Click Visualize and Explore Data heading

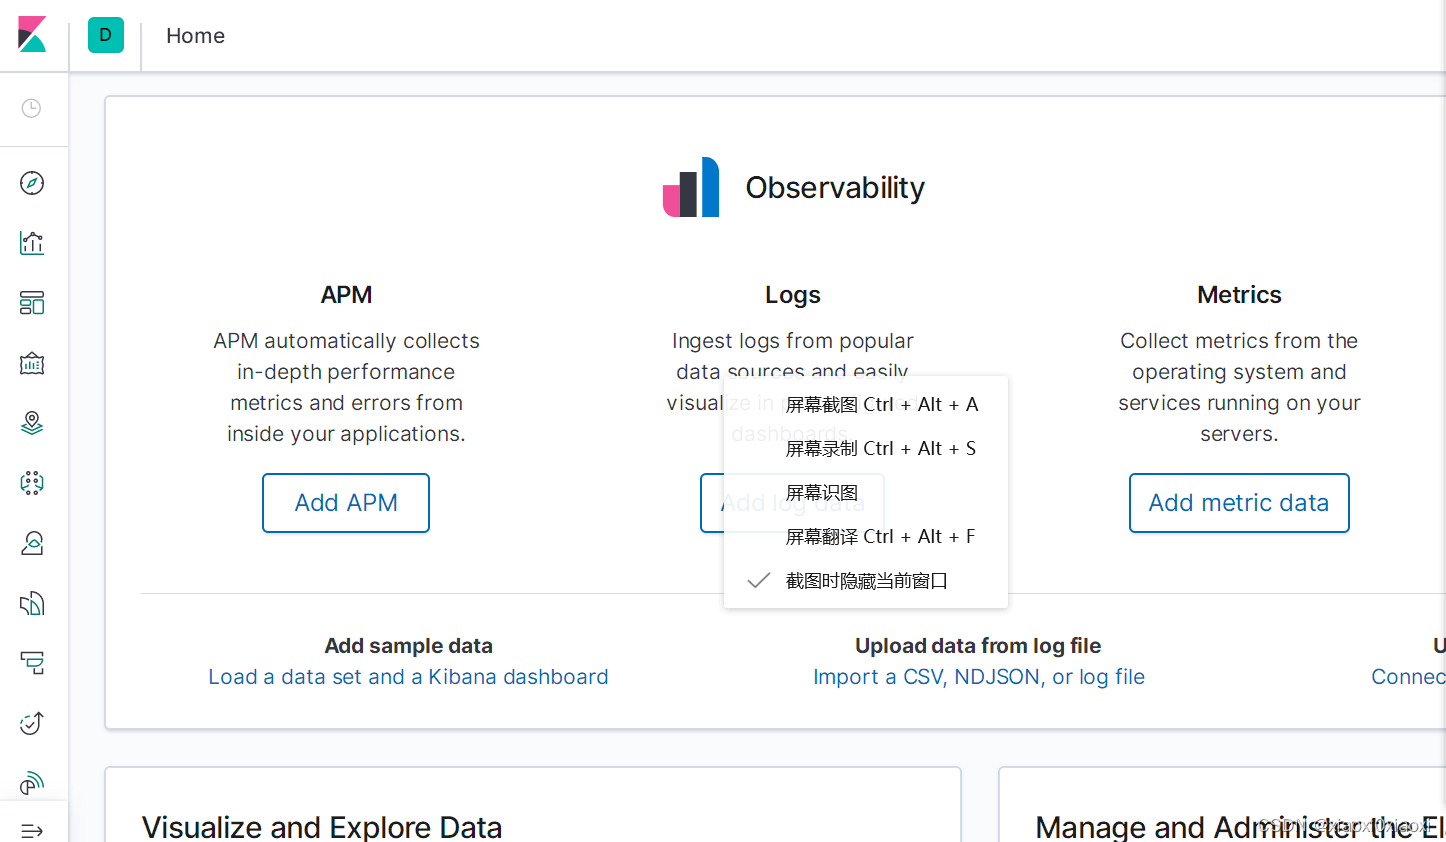(322, 827)
